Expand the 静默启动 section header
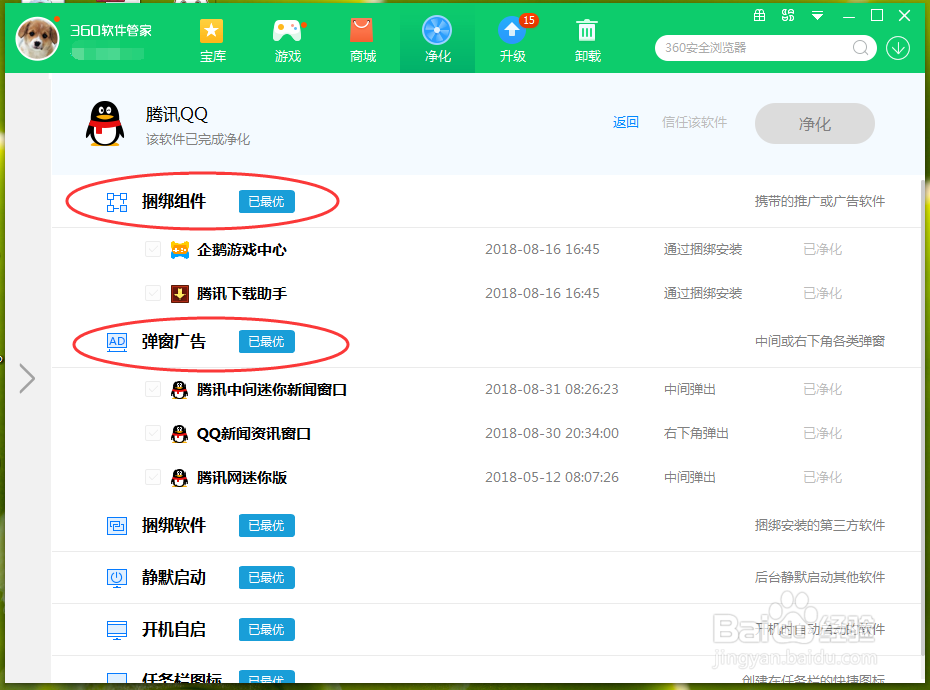 click(486, 578)
